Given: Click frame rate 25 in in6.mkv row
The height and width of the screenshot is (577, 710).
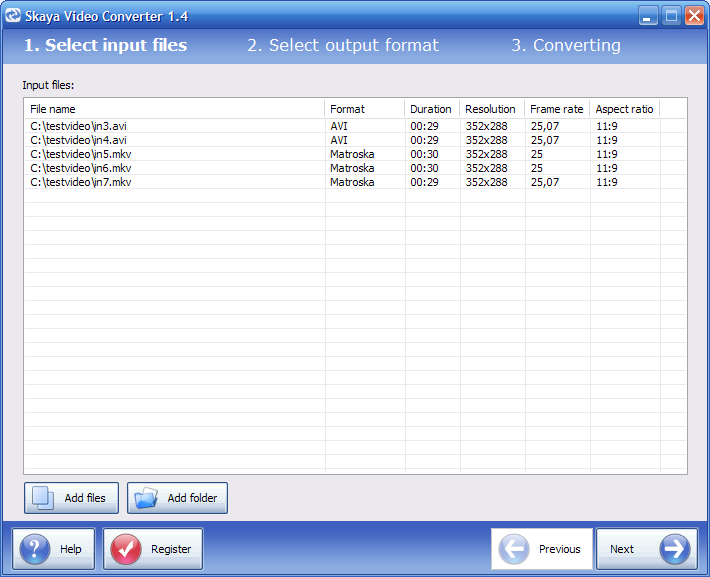Looking at the screenshot, I should 537,168.
